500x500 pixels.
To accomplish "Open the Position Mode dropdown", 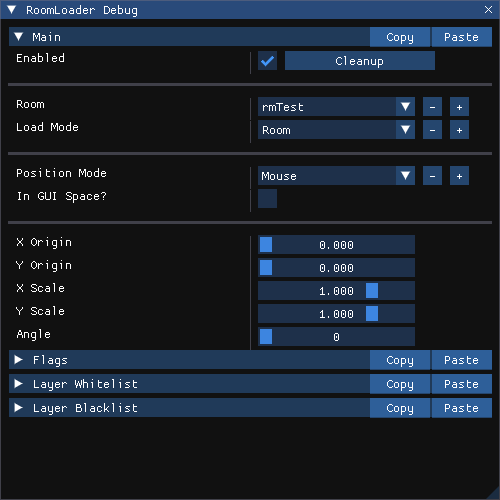I will pos(336,176).
